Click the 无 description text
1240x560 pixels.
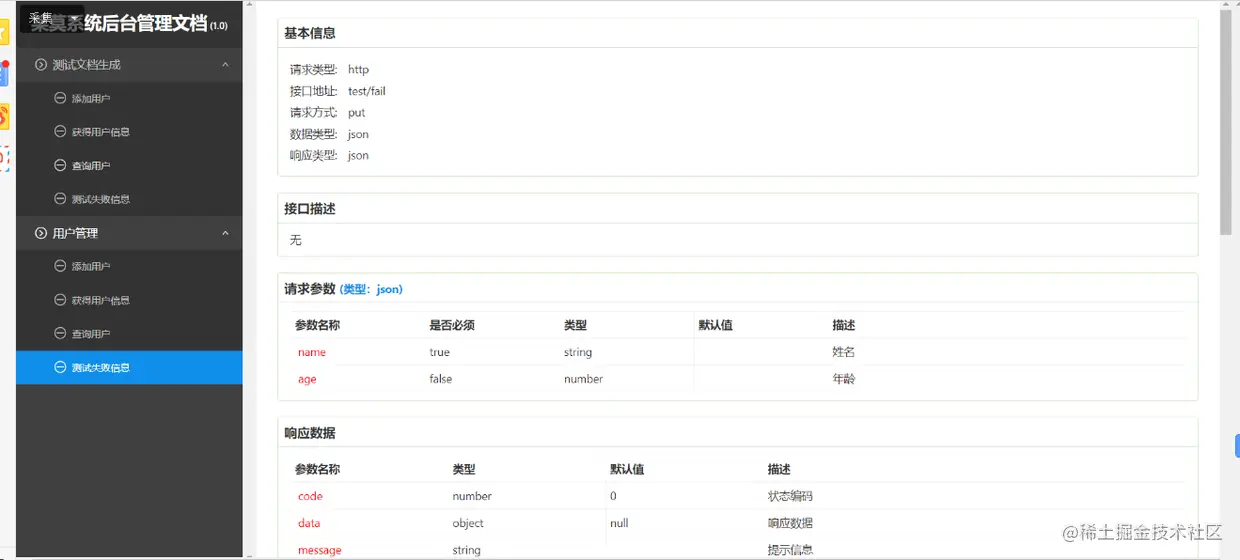click(296, 240)
